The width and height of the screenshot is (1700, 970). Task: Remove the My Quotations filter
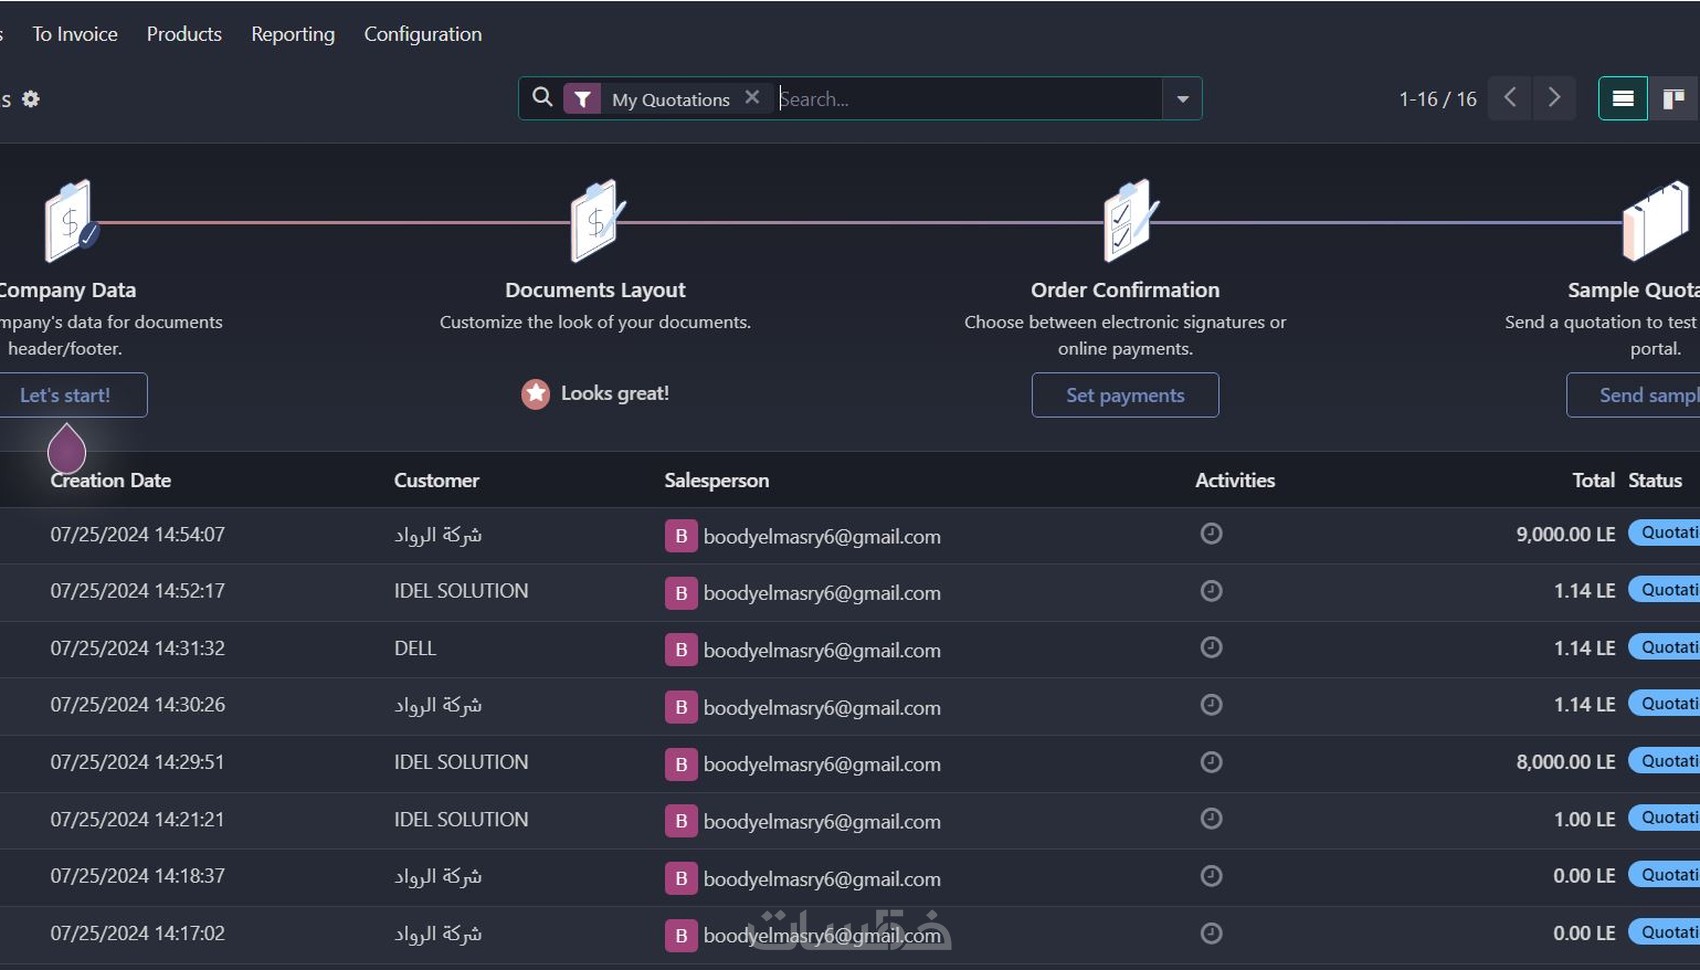752,97
